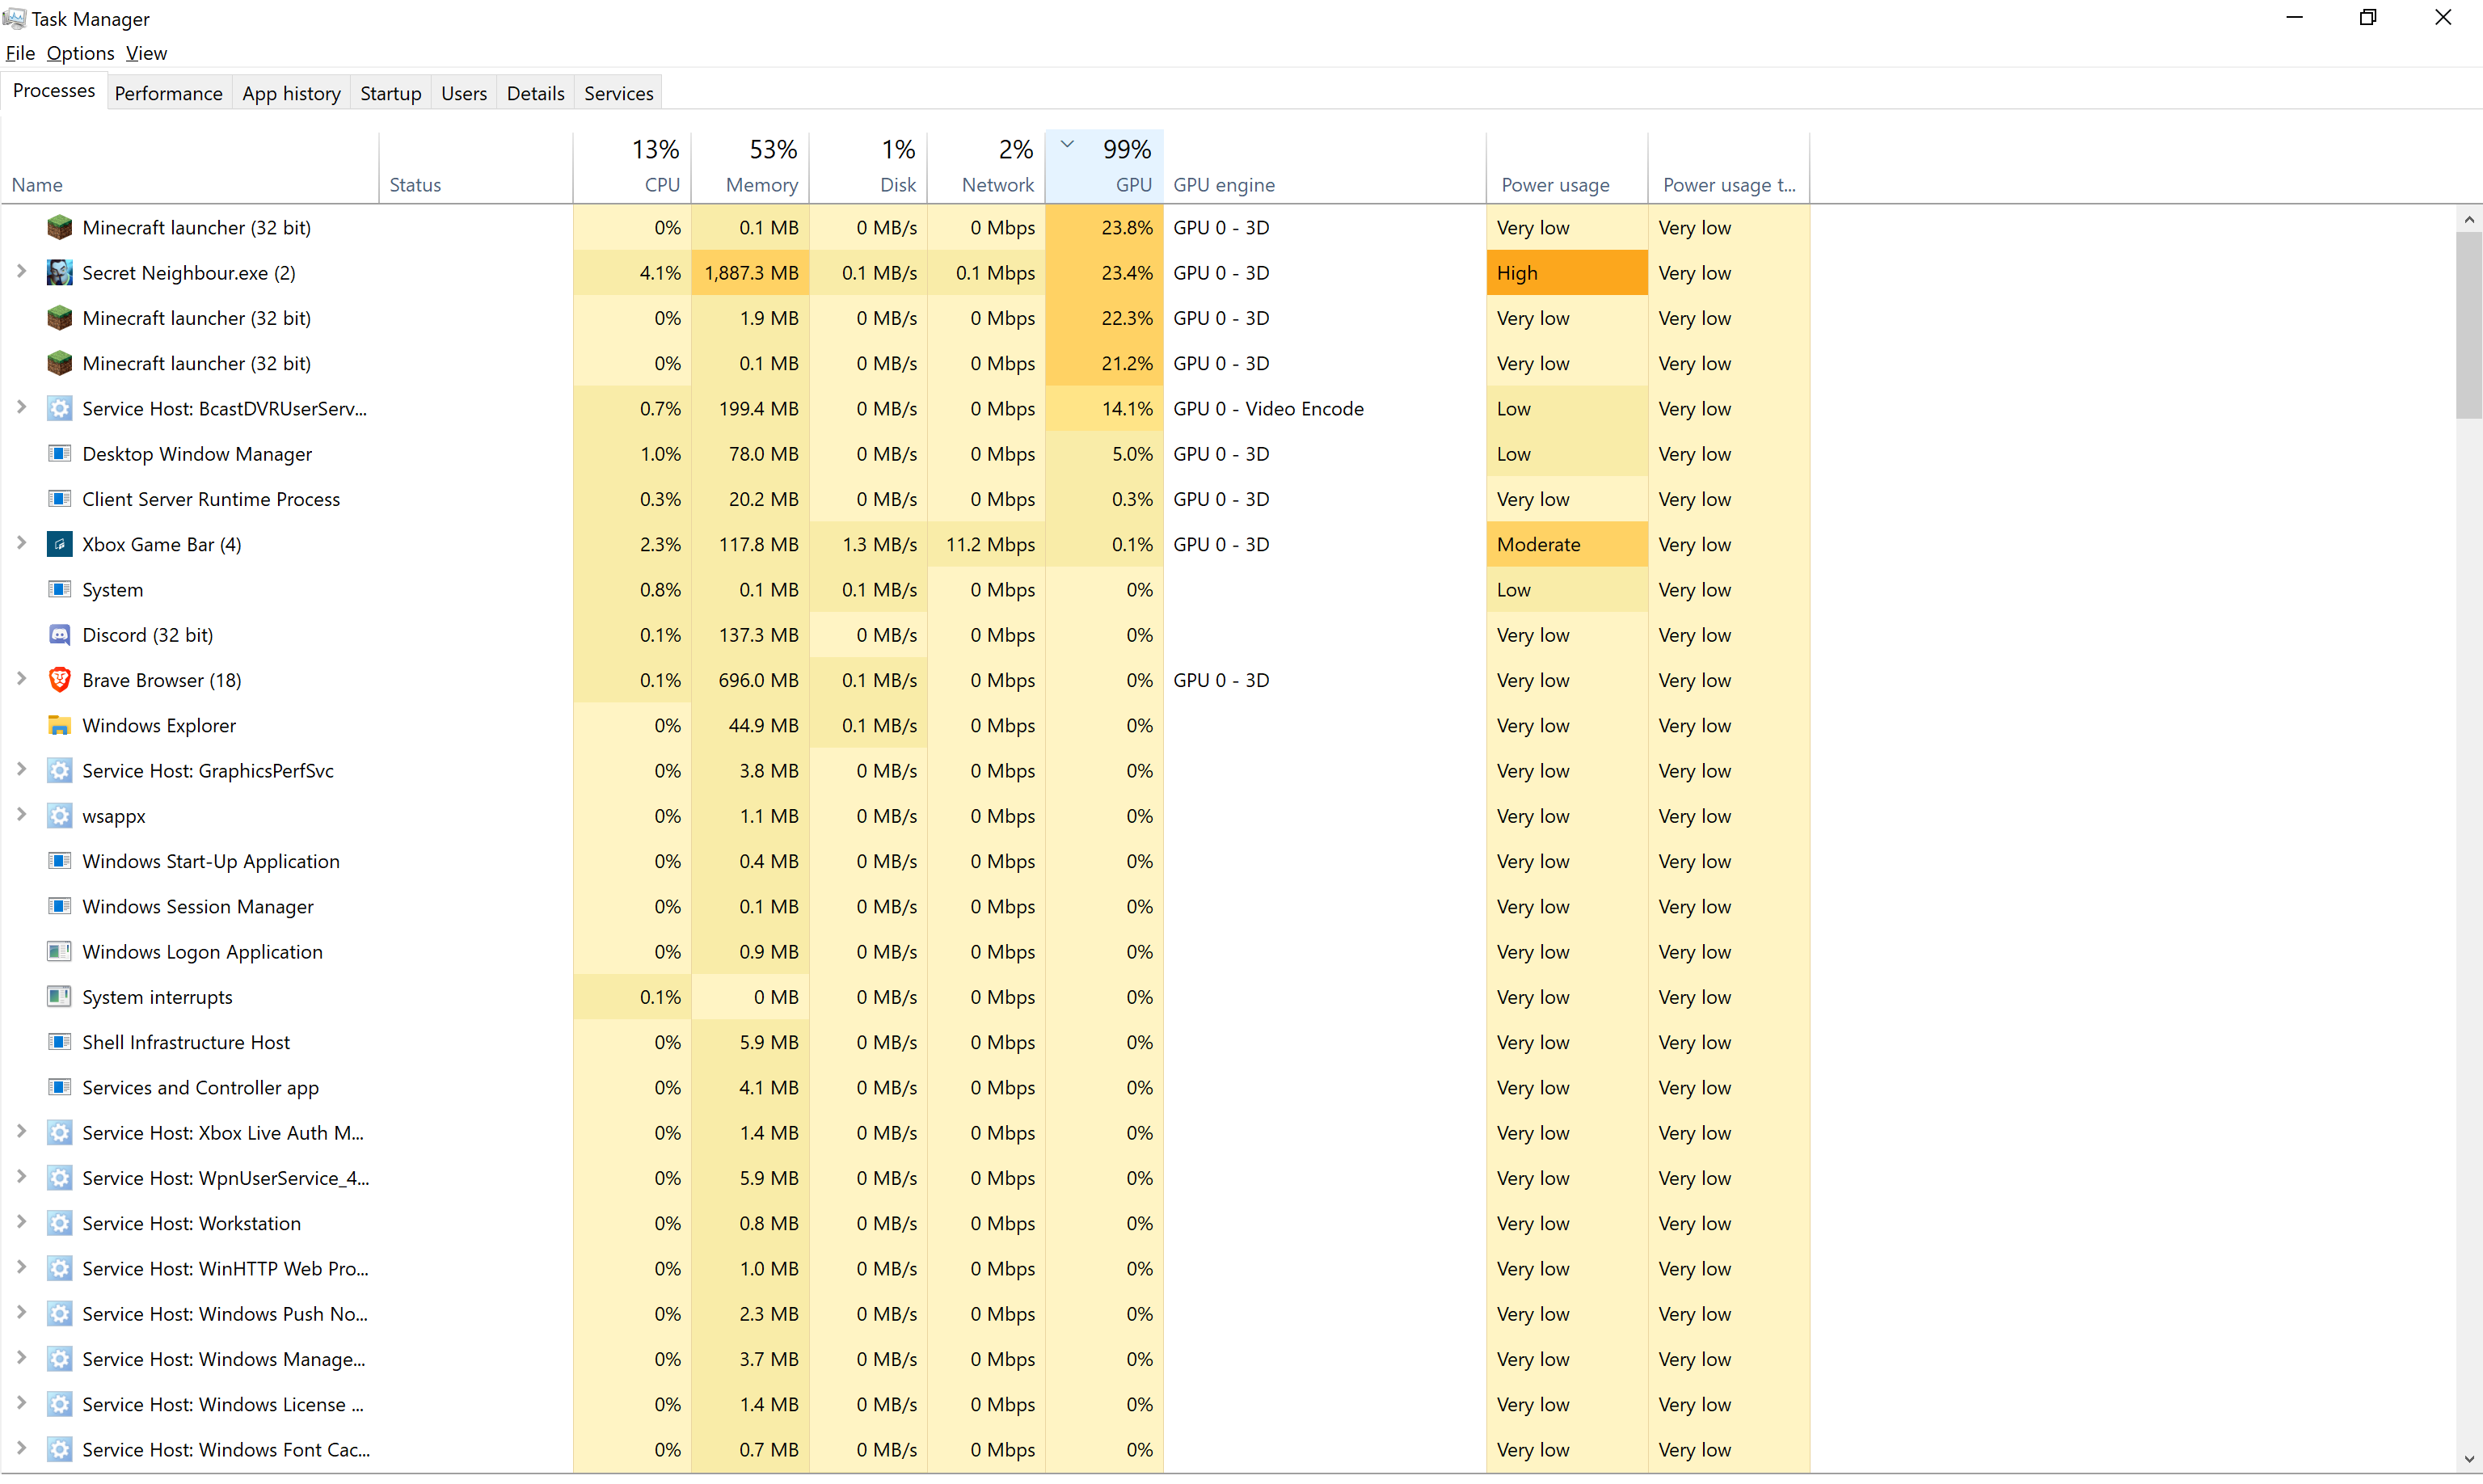This screenshot has width=2483, height=1484.
Task: Expand the Brave Browser process group
Action: [x=21, y=679]
